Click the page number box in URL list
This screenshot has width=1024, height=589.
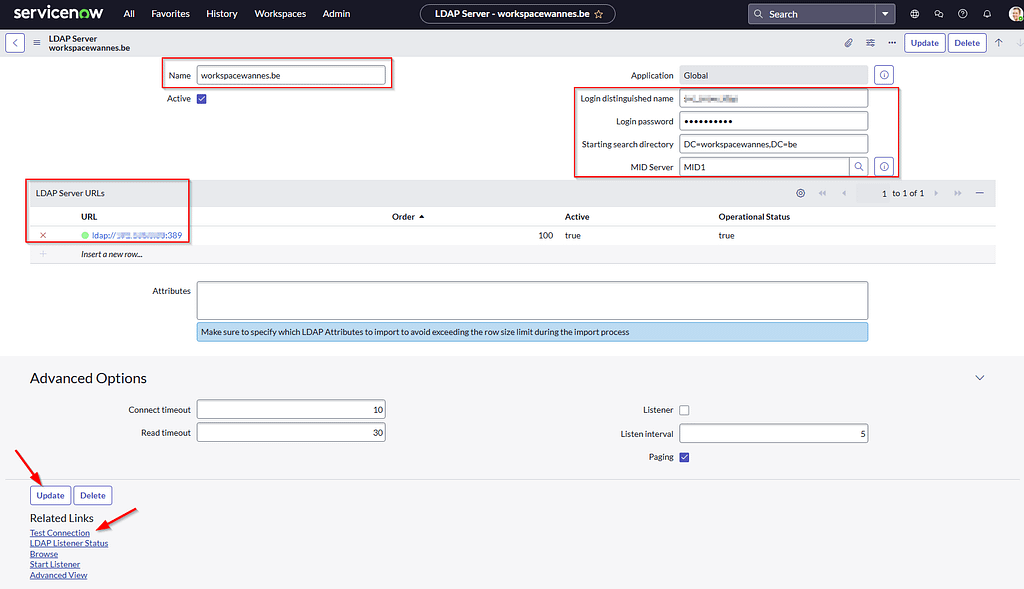pos(874,193)
